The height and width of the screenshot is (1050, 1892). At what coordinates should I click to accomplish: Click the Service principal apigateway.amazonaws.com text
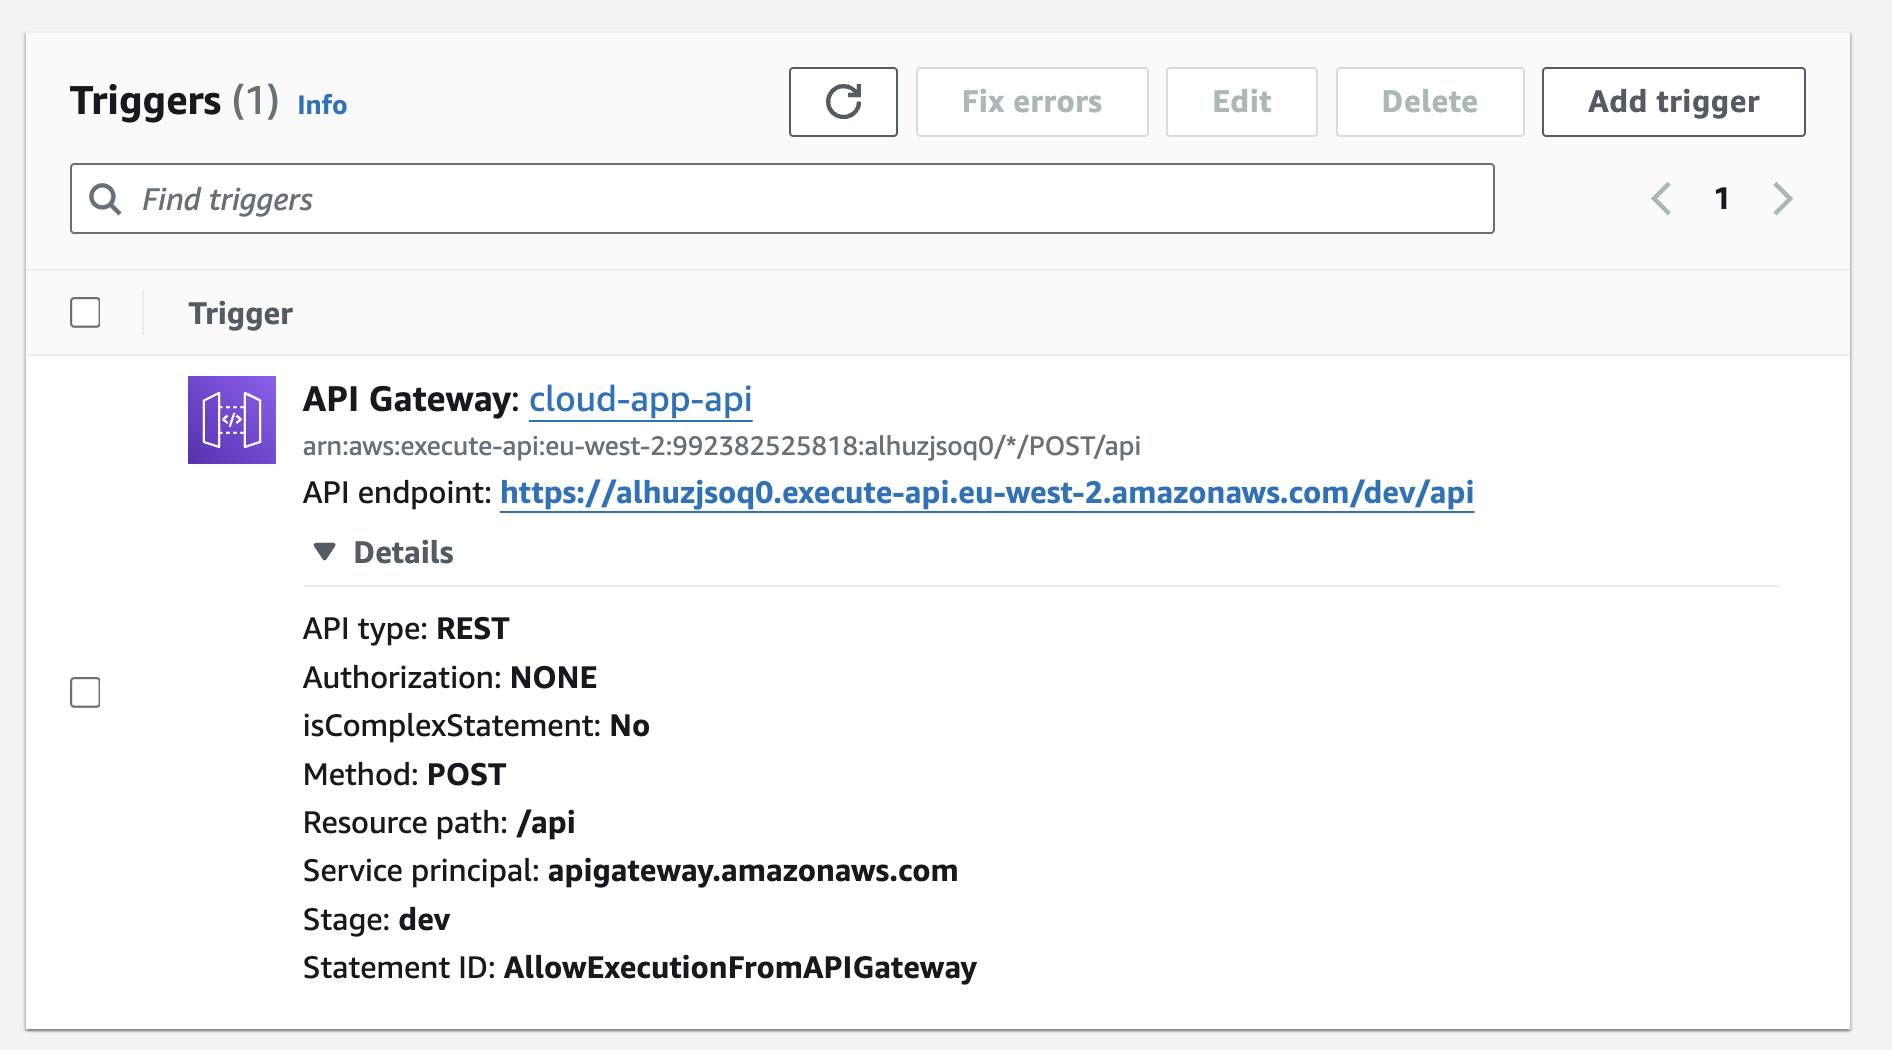click(x=630, y=871)
